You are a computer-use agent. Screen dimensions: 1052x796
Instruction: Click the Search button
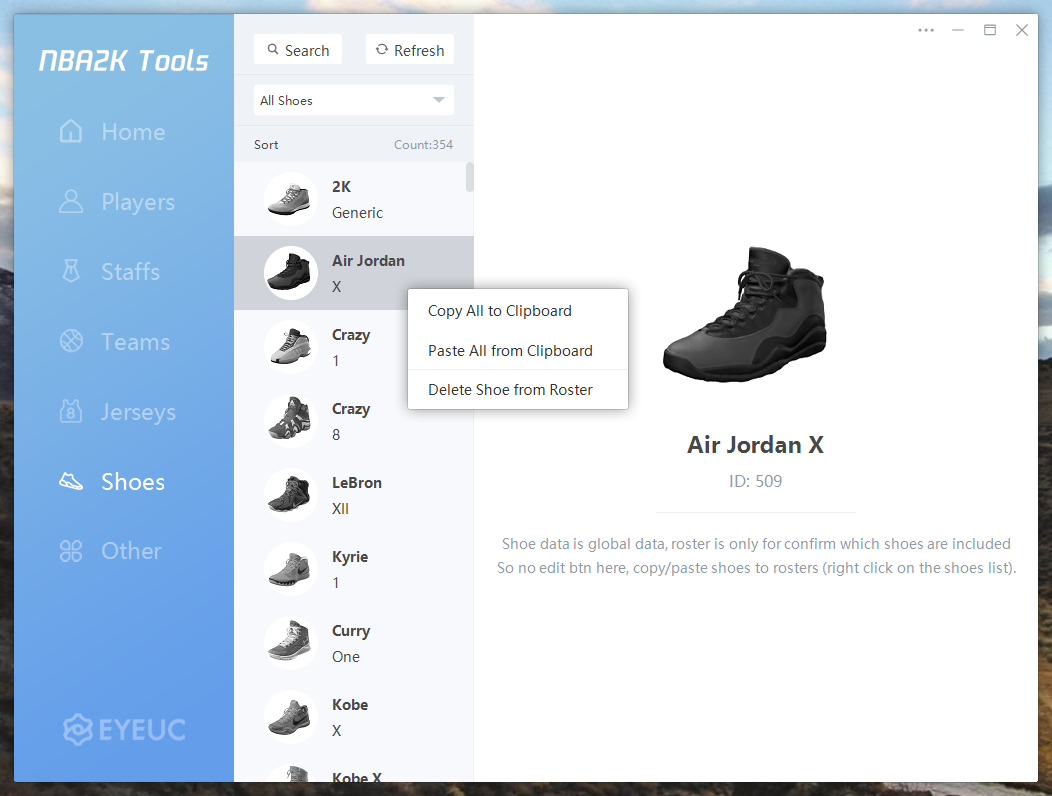pos(298,50)
